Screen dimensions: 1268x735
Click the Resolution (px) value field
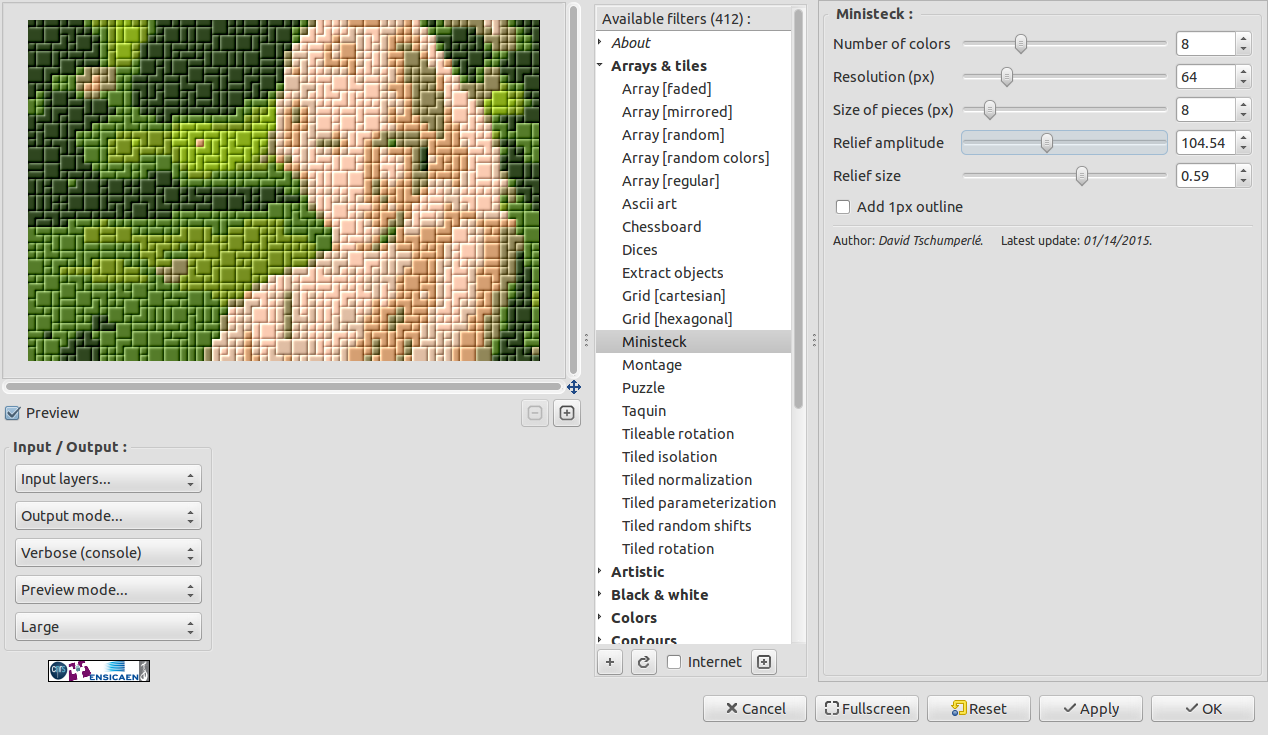[x=1205, y=77]
